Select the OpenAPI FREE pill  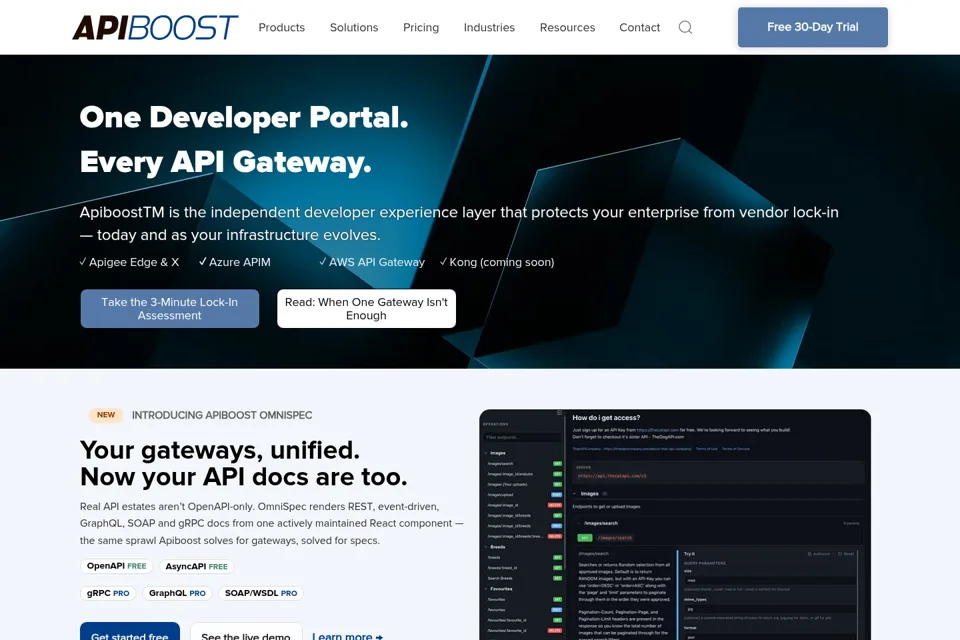pos(116,566)
